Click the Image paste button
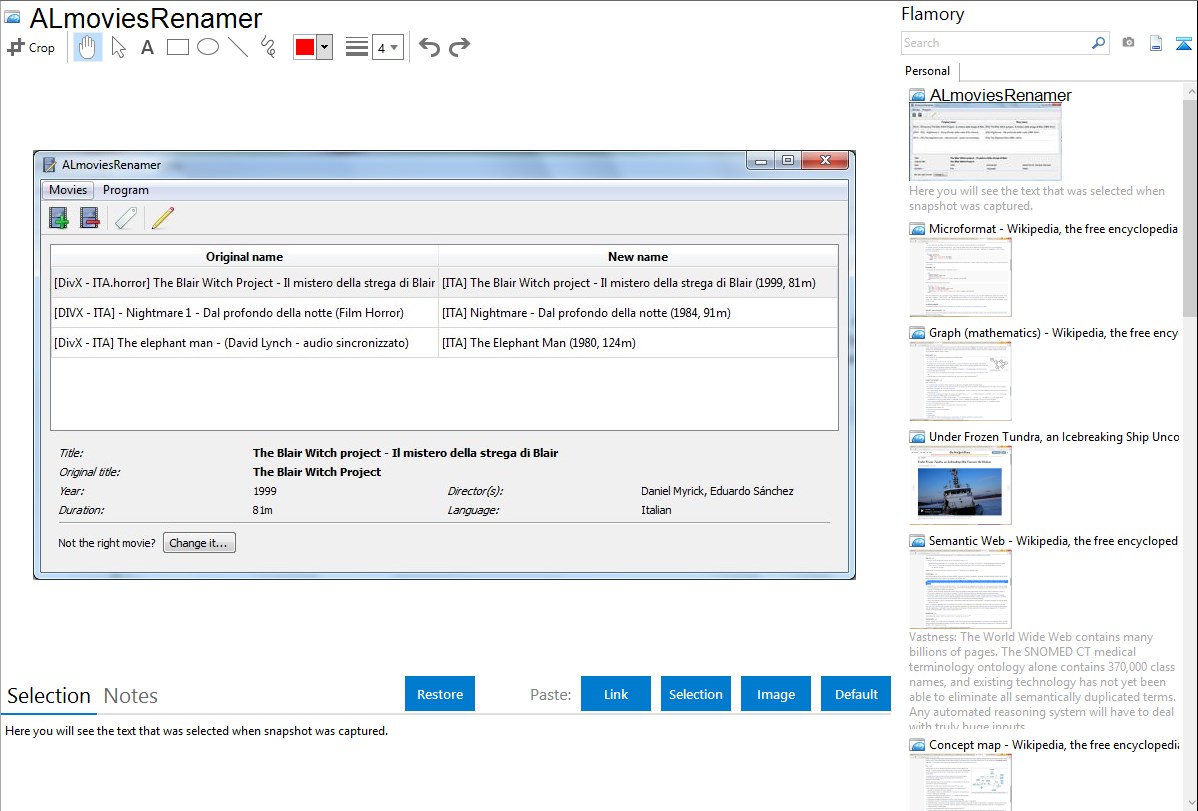The height and width of the screenshot is (811, 1198). click(776, 694)
